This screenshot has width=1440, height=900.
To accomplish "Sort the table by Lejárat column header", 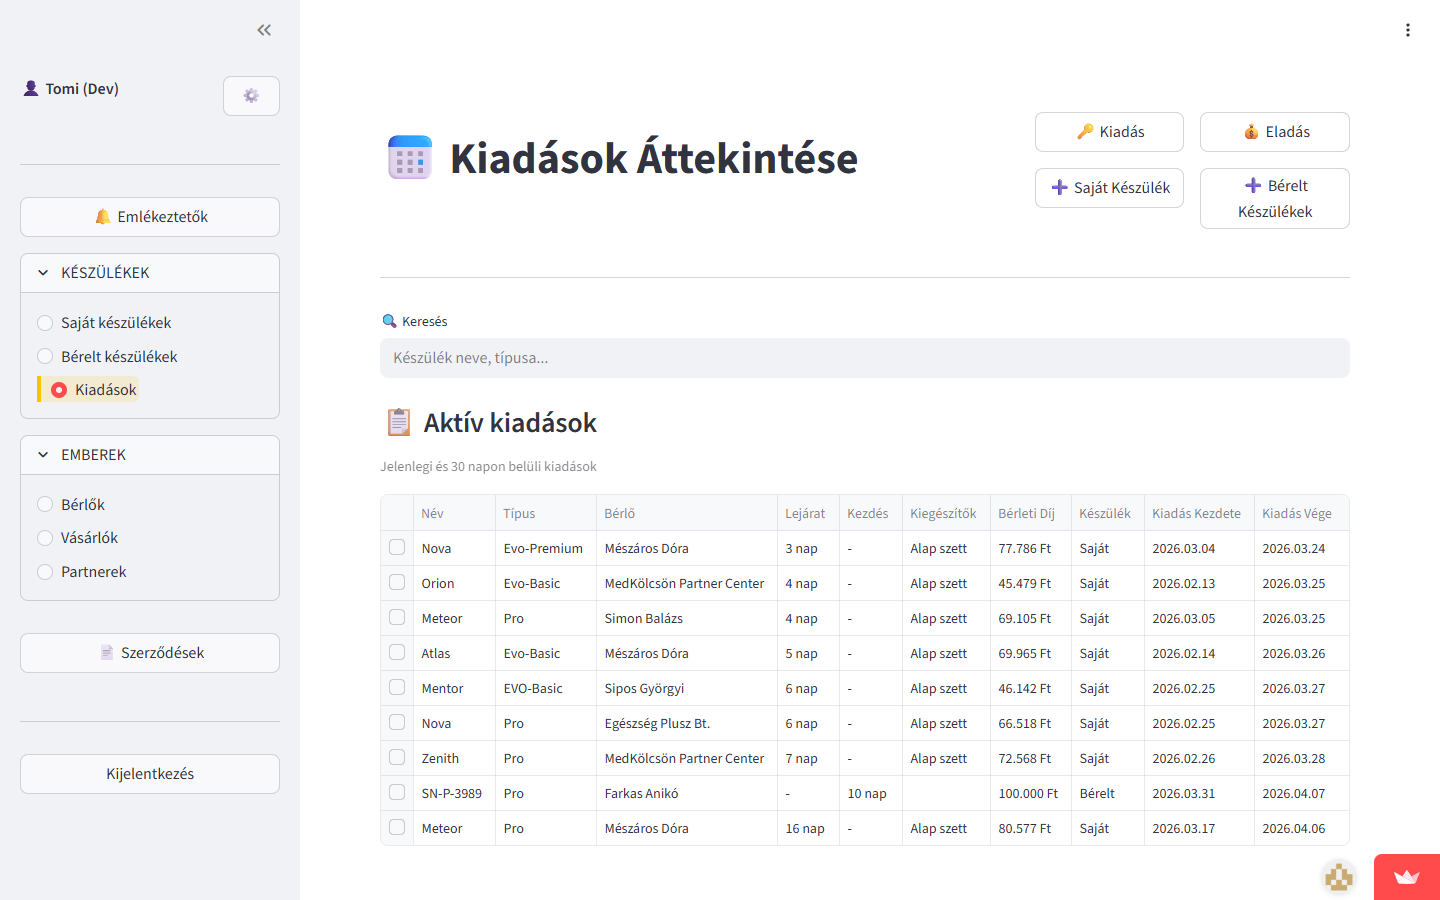I will click(805, 513).
